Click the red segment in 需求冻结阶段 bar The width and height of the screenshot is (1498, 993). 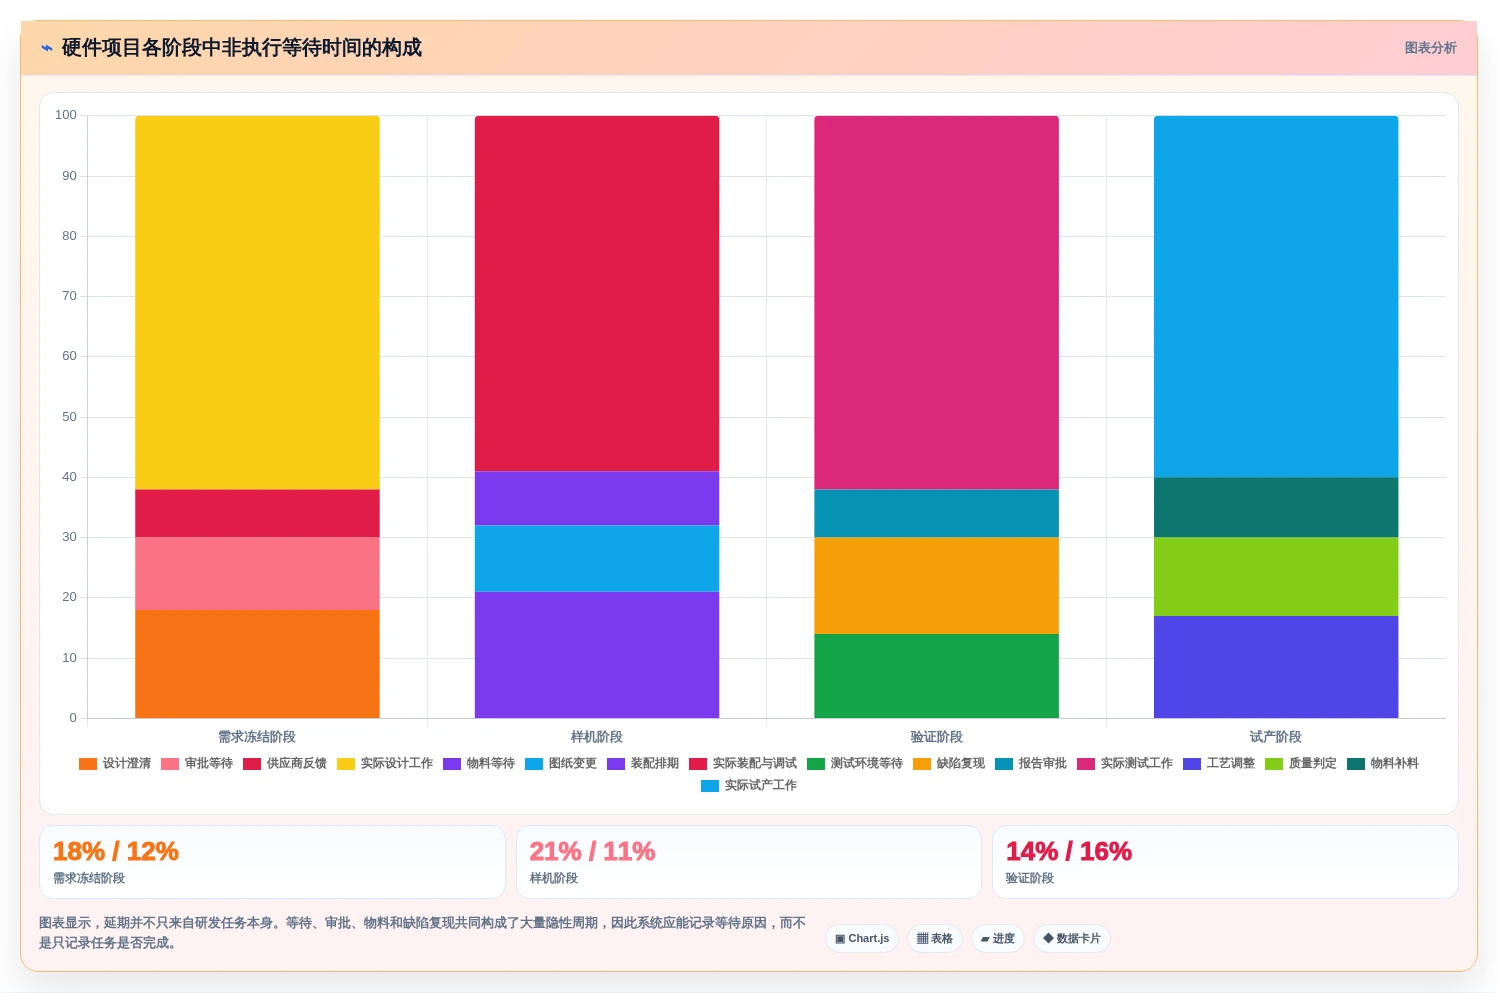point(257,514)
